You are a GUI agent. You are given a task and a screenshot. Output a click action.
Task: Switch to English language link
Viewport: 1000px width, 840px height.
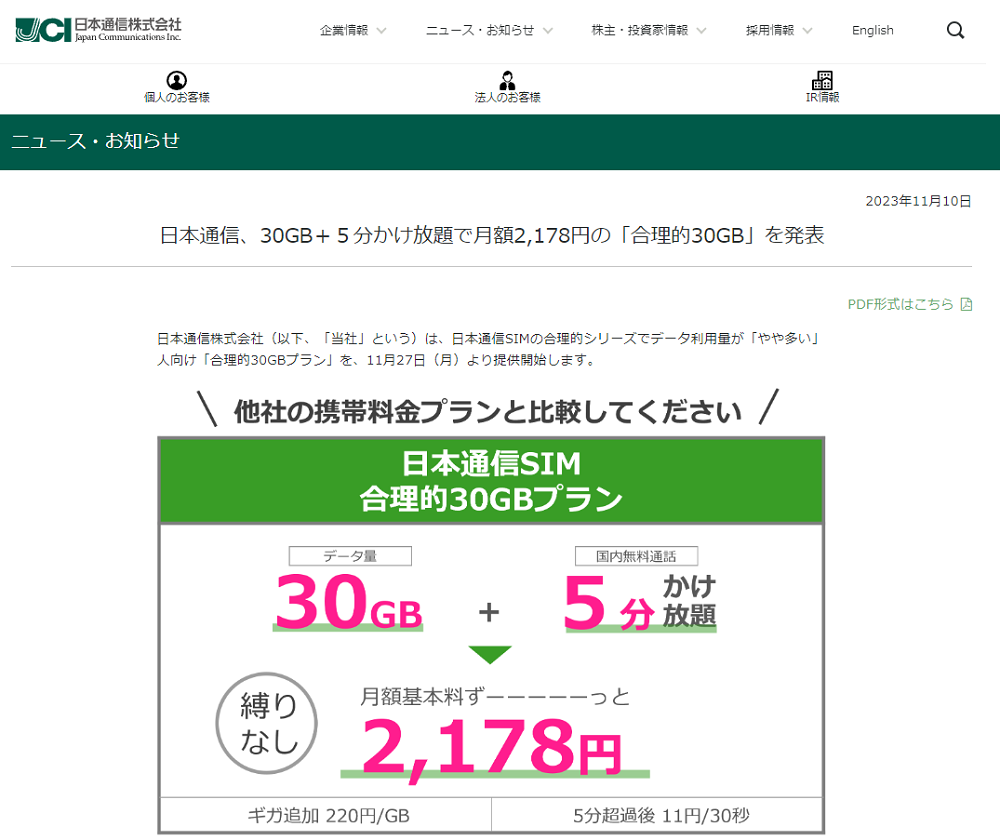point(872,31)
